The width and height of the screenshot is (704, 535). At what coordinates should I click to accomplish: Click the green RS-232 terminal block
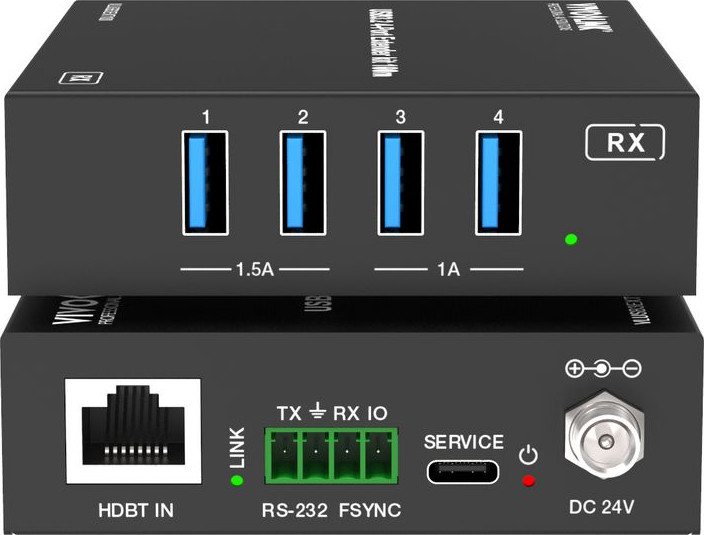pyautogui.click(x=331, y=455)
